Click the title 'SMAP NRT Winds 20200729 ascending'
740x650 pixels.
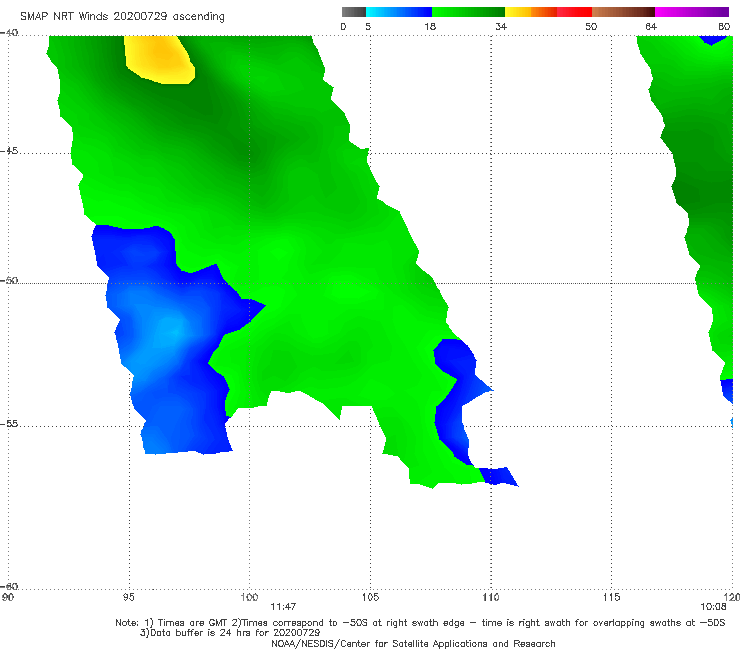point(122,16)
